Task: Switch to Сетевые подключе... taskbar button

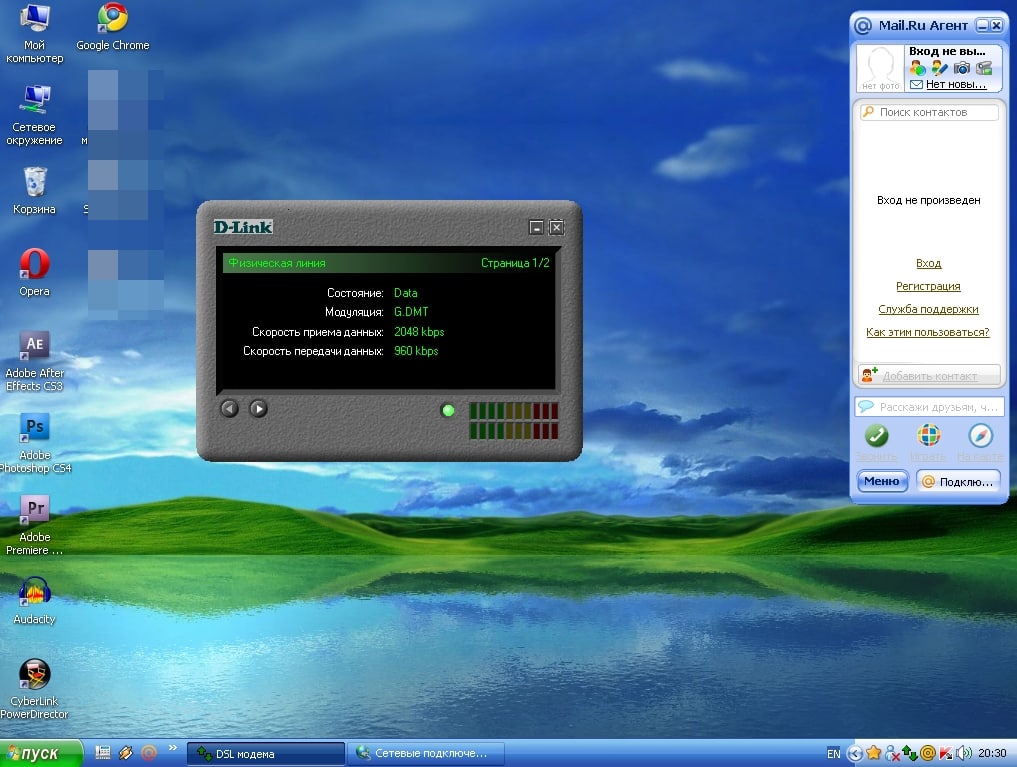Action: (425, 753)
